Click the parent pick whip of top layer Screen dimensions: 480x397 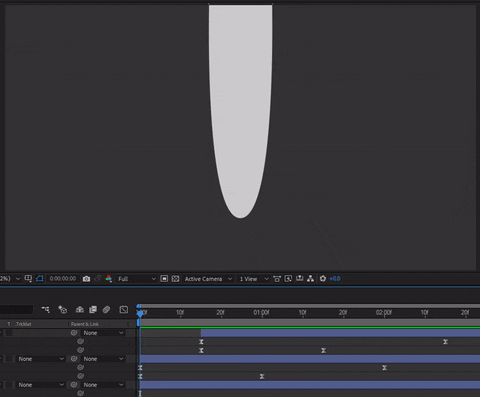tap(74, 333)
